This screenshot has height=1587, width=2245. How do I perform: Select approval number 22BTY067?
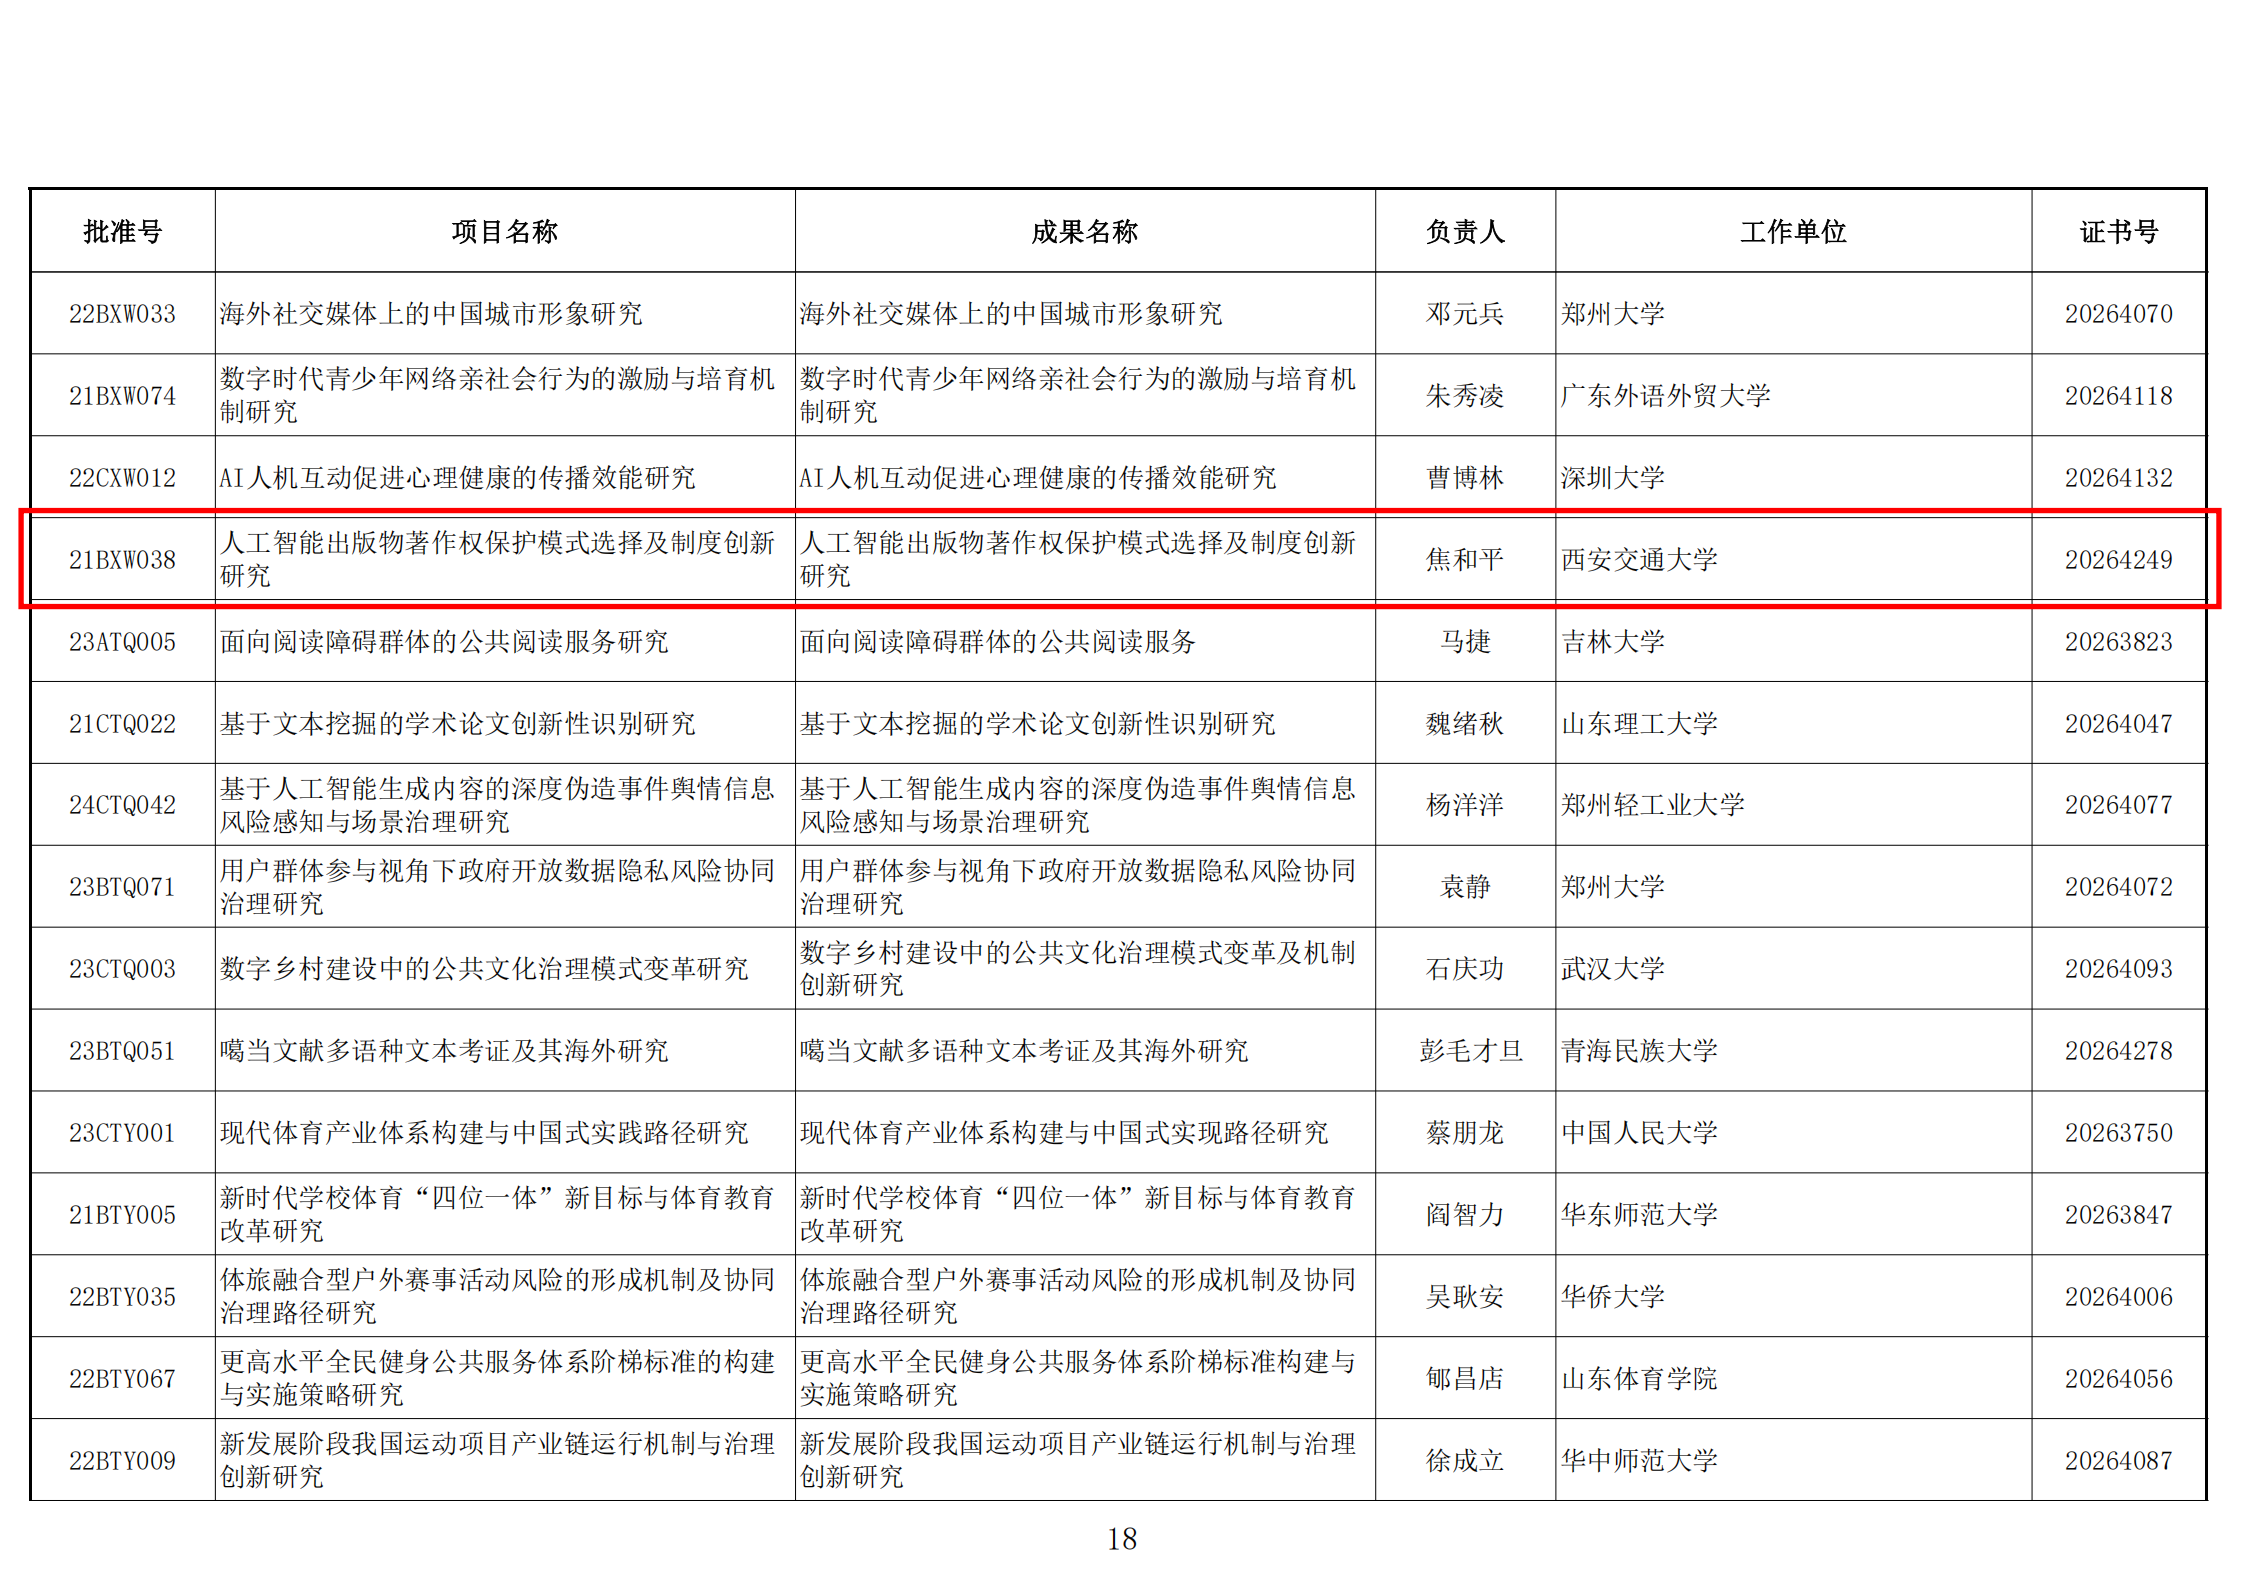click(122, 1379)
